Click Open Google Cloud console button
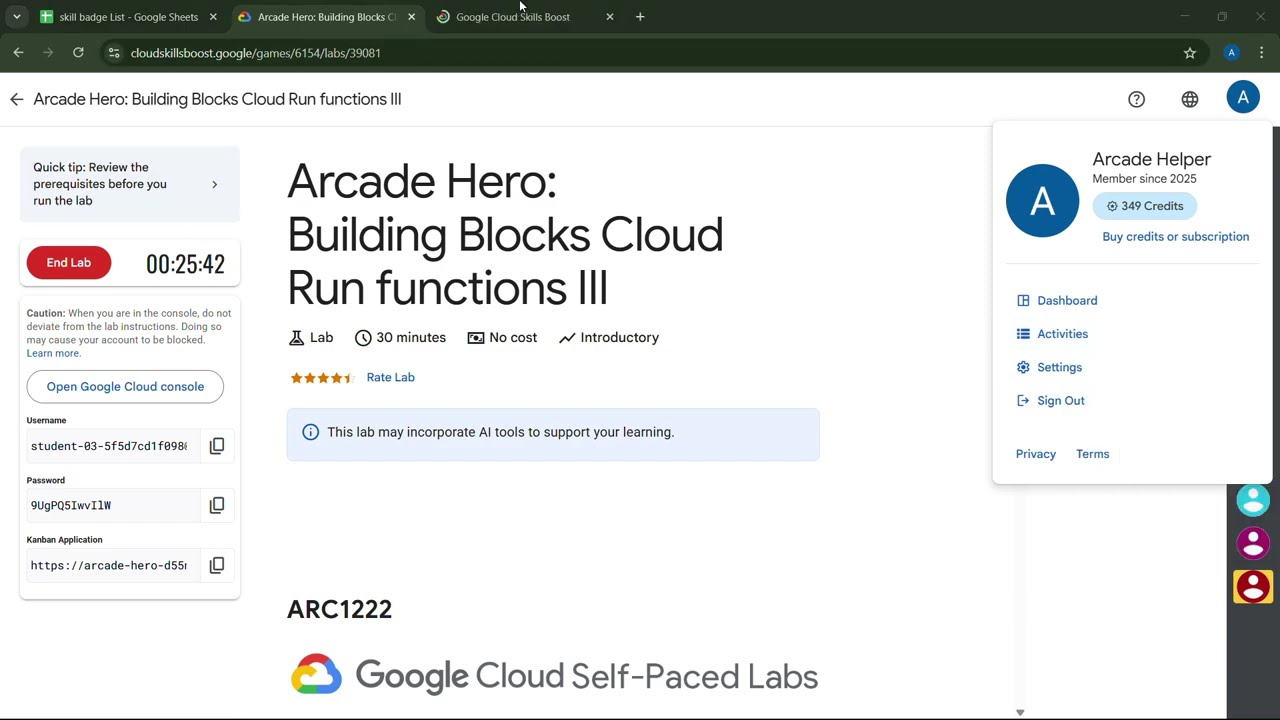Screen dimensions: 1280x720 point(125,387)
